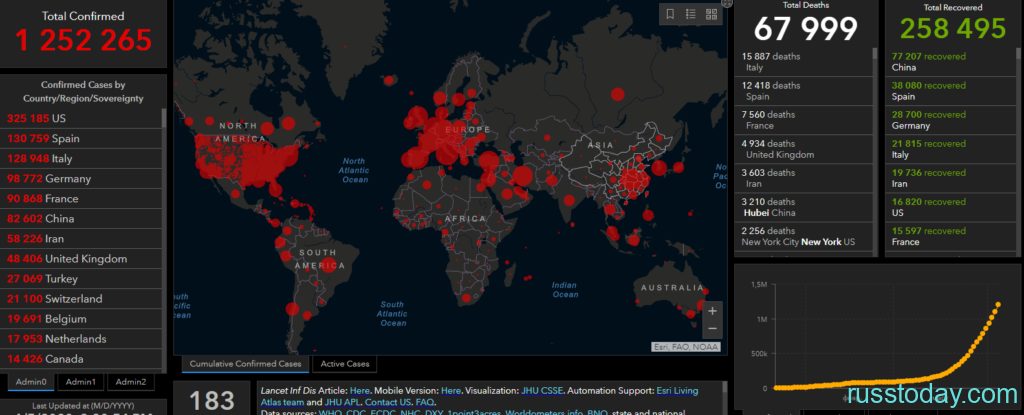Select 14 426 Canada row

pyautogui.click(x=81, y=359)
